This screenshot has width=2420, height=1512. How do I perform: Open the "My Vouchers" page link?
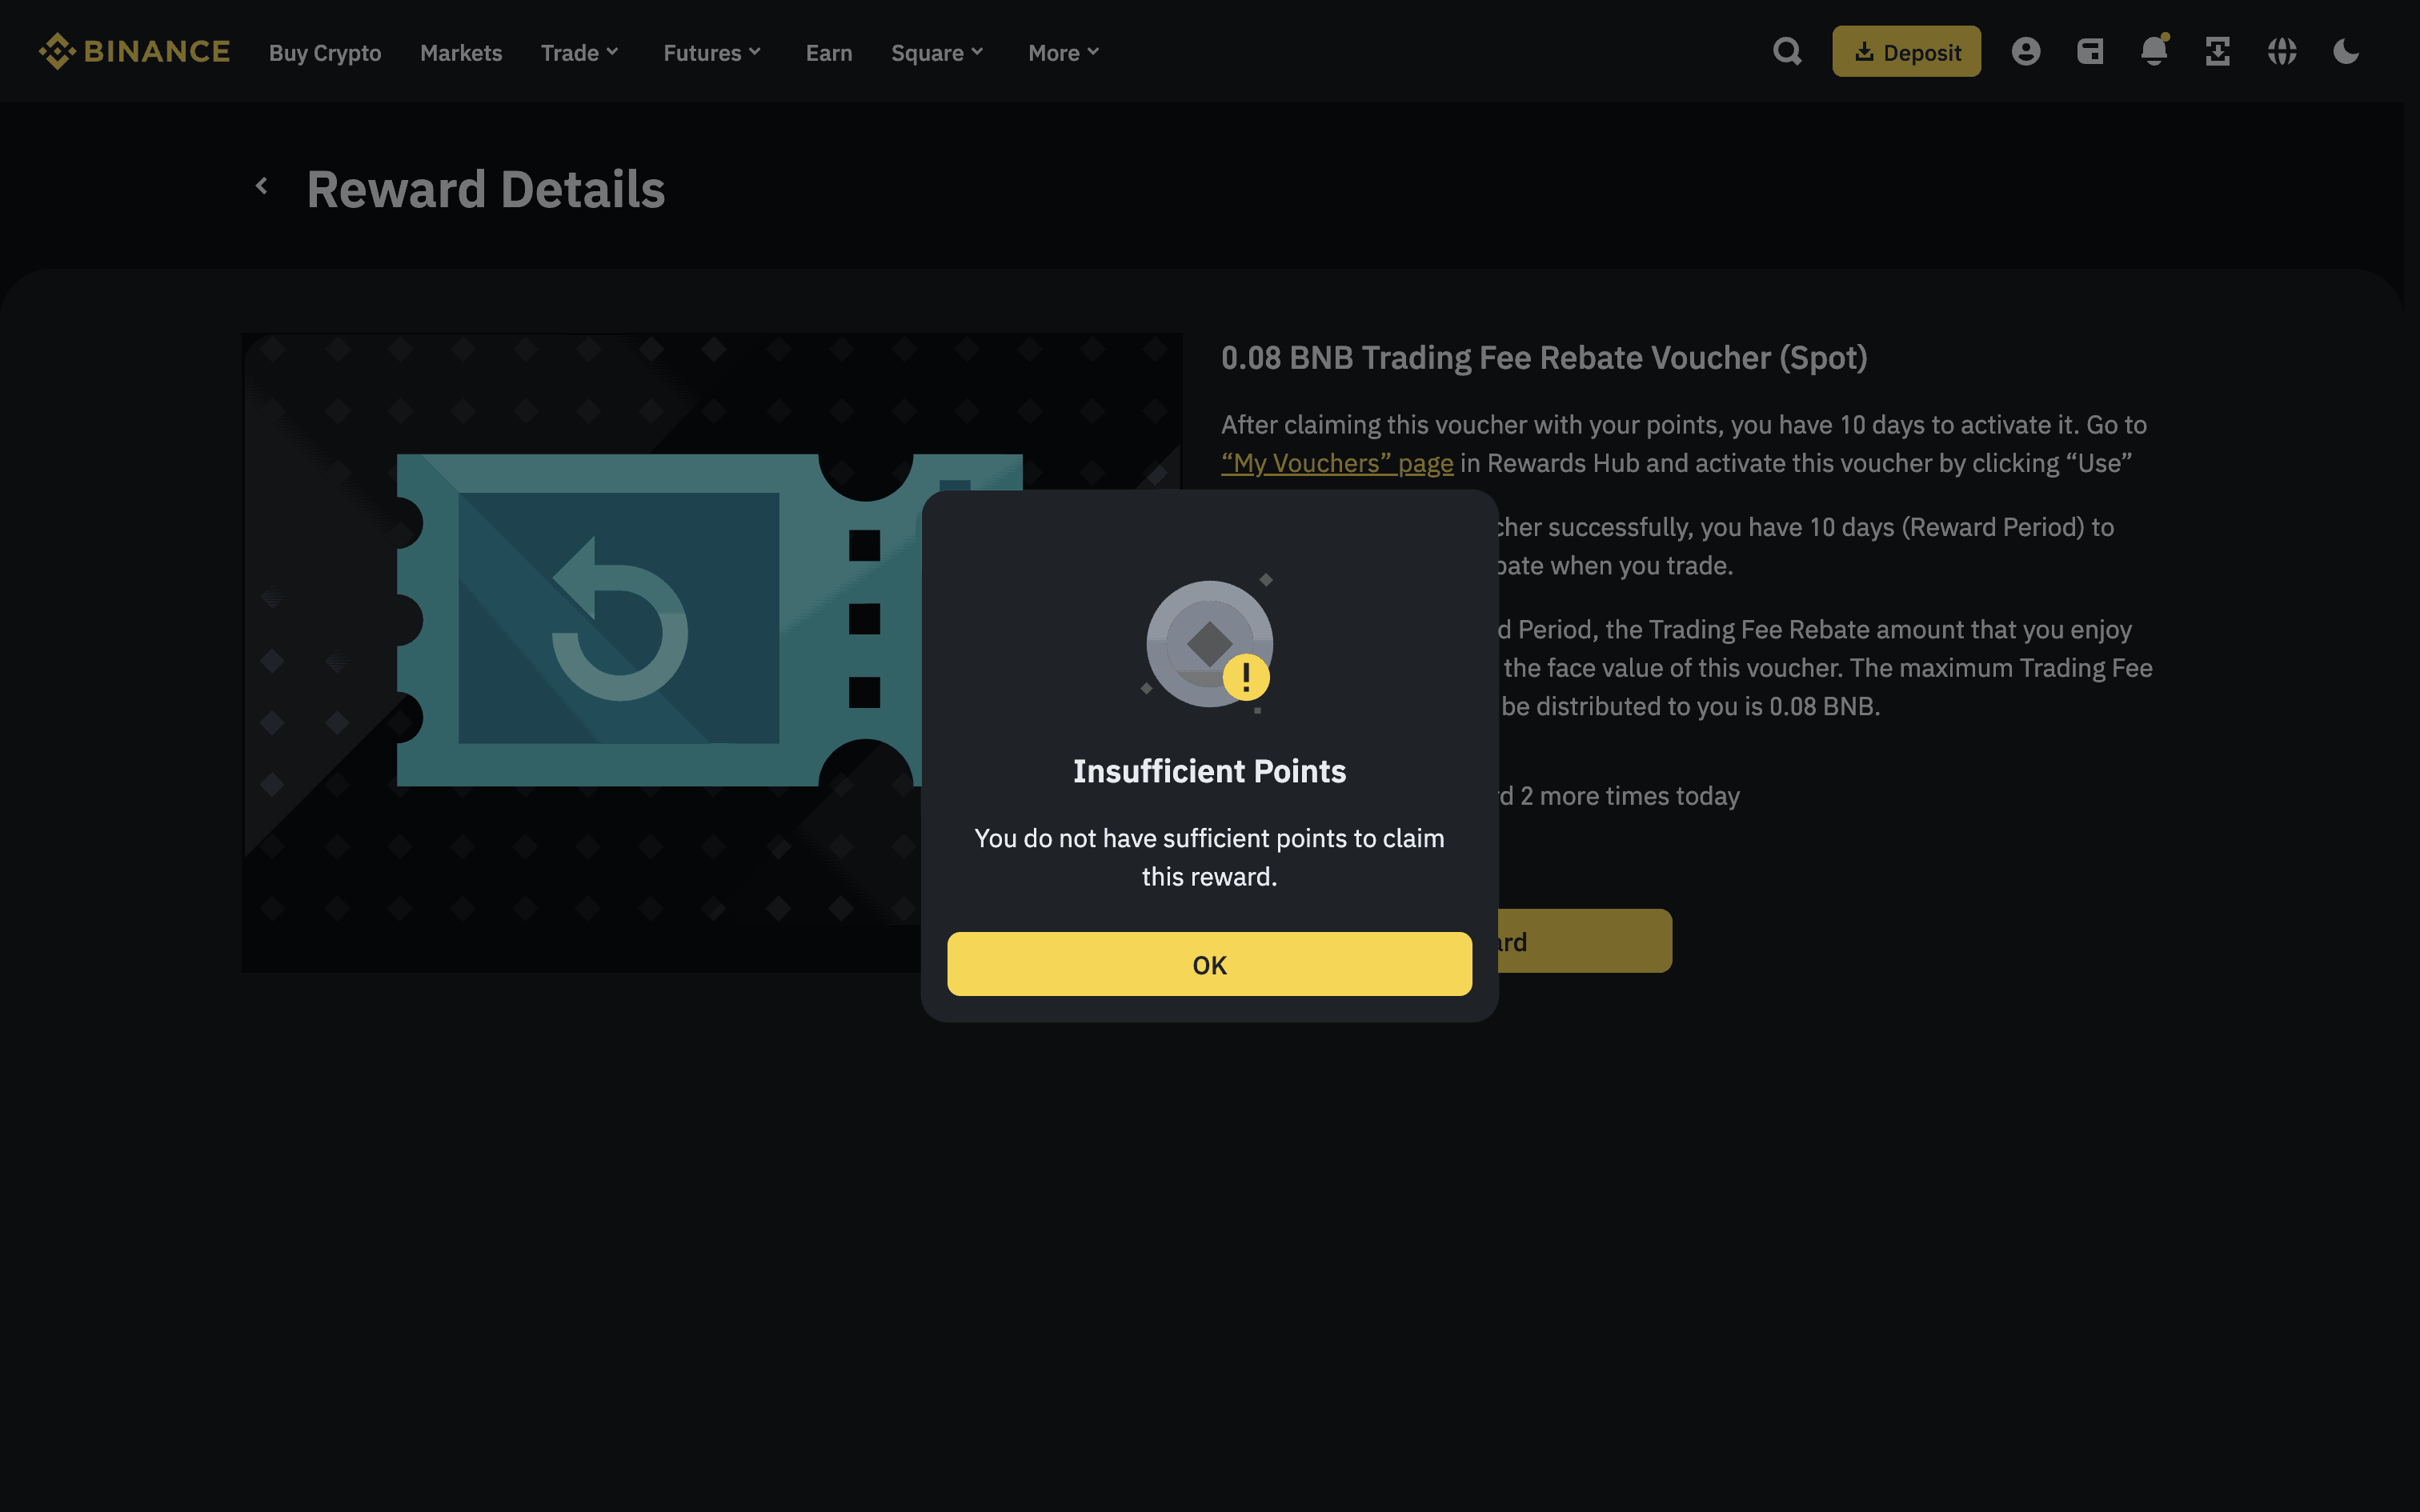point(1337,464)
